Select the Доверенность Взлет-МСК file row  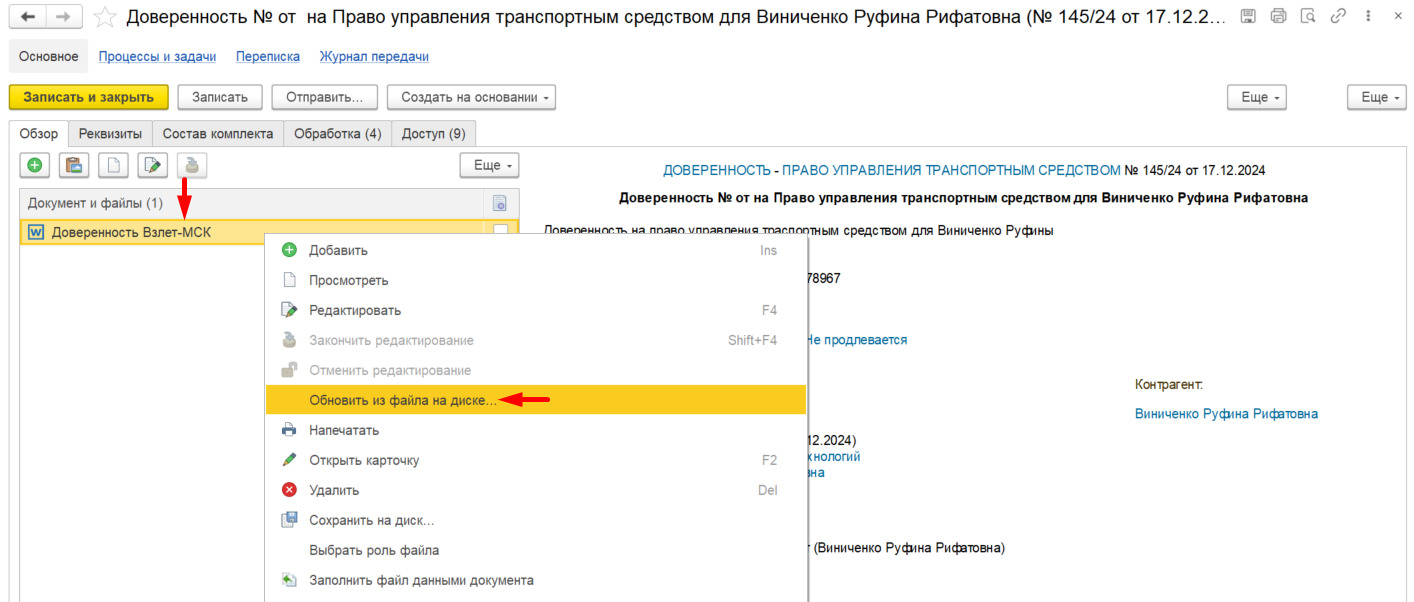268,232
